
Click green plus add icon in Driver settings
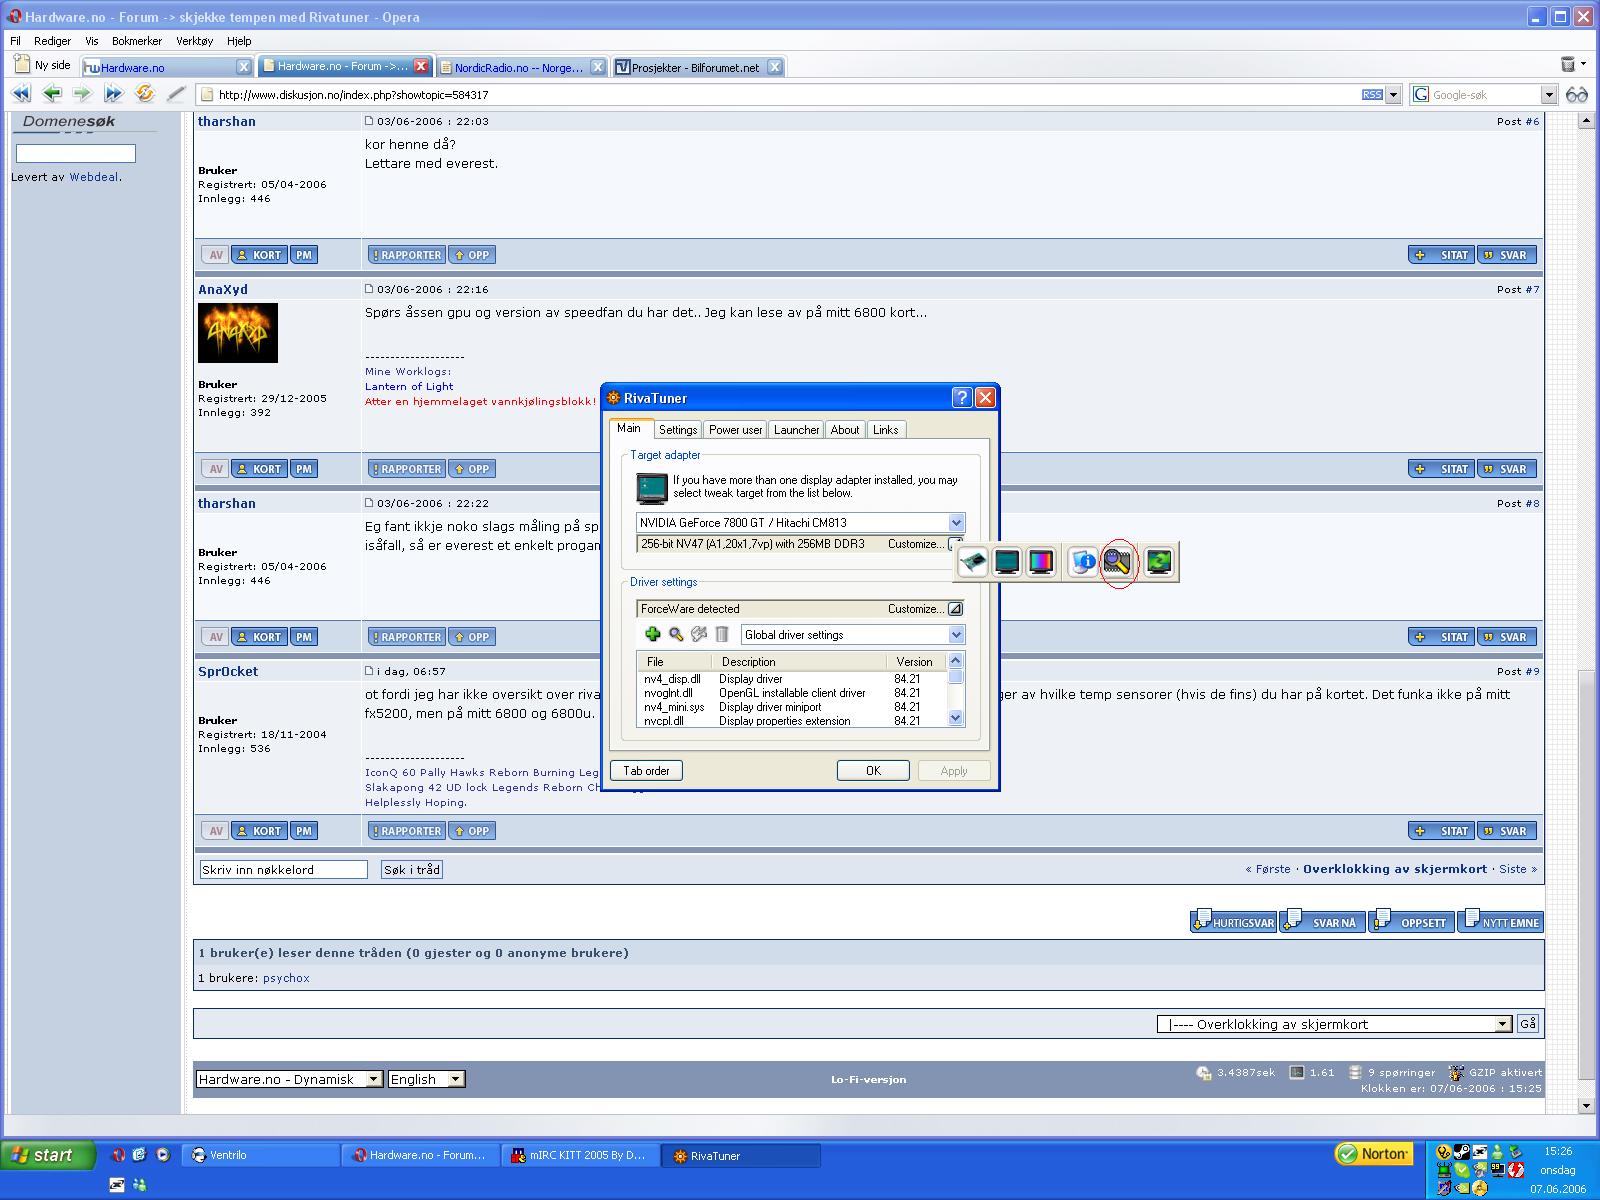[x=653, y=634]
